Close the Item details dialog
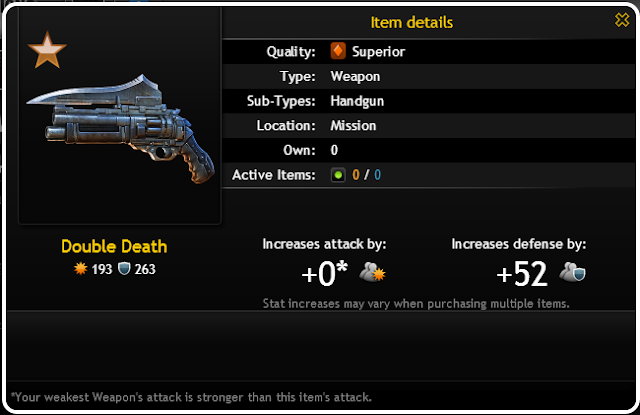The image size is (640, 415). pos(622,19)
